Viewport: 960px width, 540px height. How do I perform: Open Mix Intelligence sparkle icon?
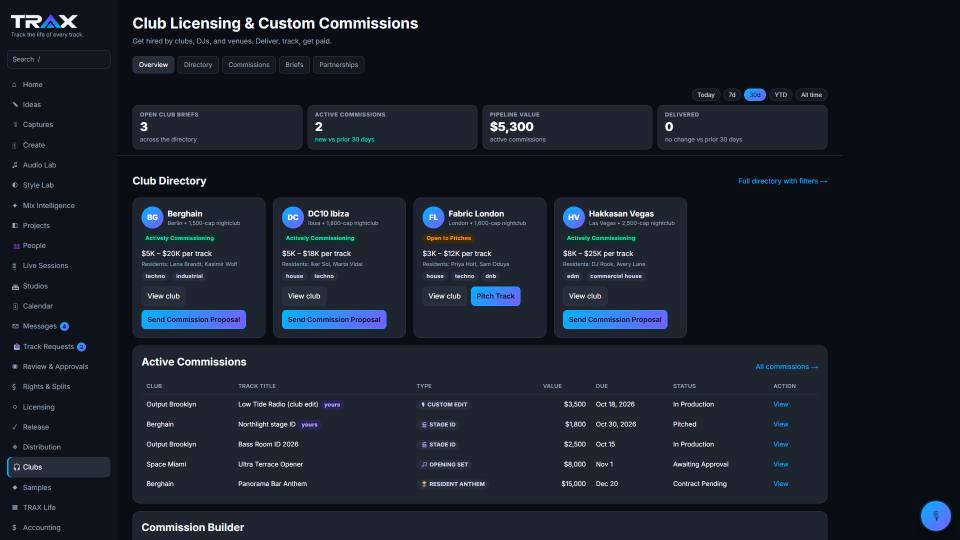click(15, 206)
